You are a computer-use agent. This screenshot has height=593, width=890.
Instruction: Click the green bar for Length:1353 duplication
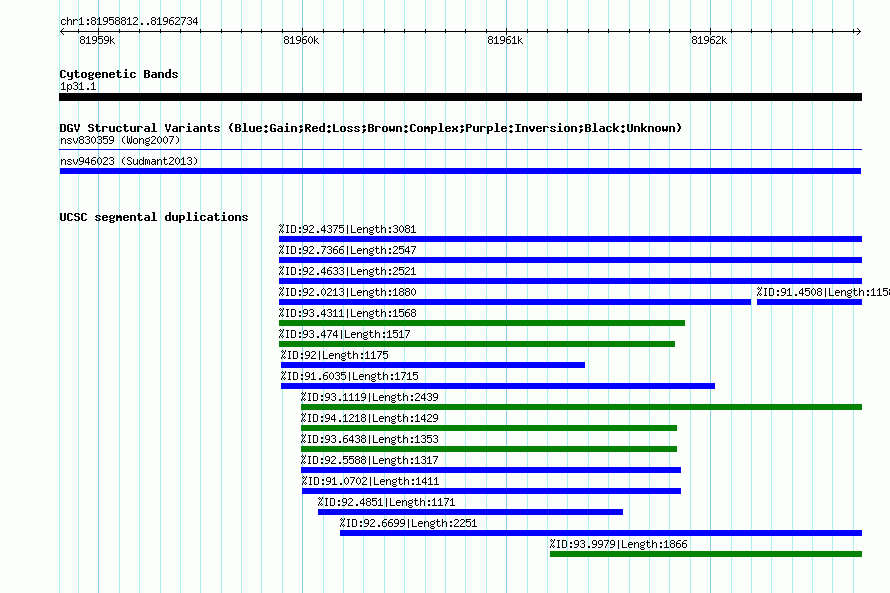[x=489, y=449]
